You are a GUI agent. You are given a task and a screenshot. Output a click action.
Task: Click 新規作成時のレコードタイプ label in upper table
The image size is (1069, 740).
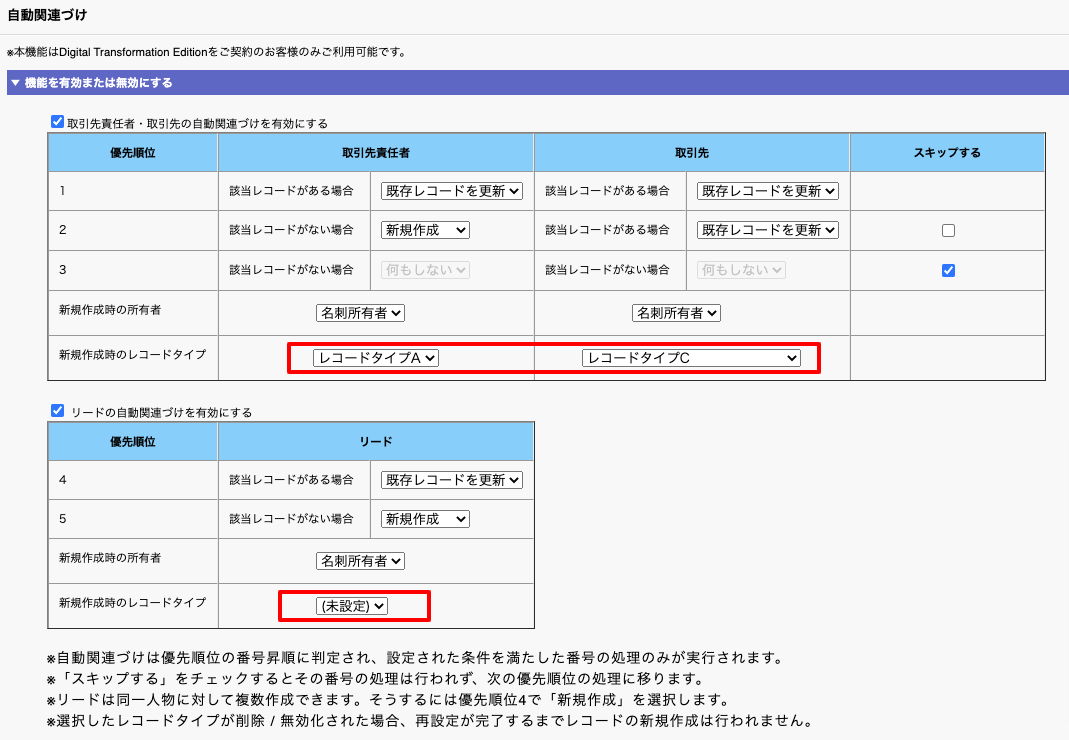[132, 355]
